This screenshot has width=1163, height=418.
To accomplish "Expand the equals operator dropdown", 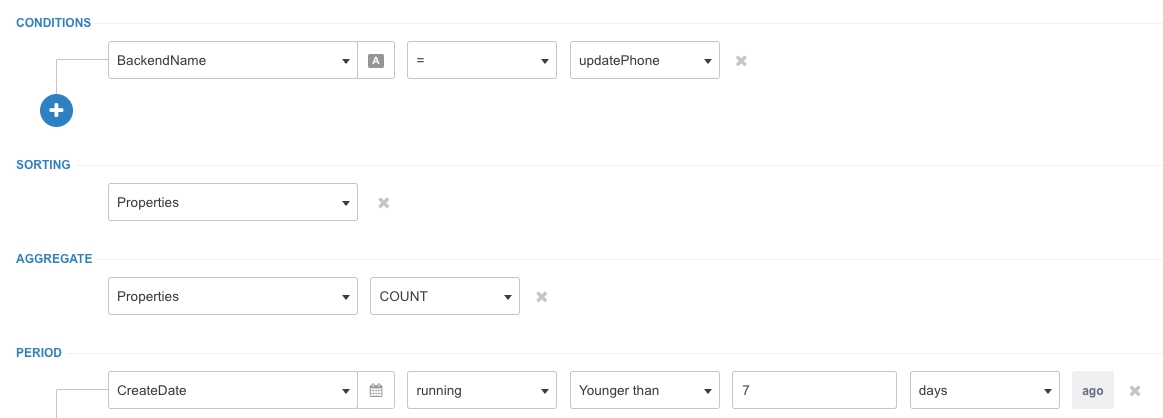I will 482,60.
